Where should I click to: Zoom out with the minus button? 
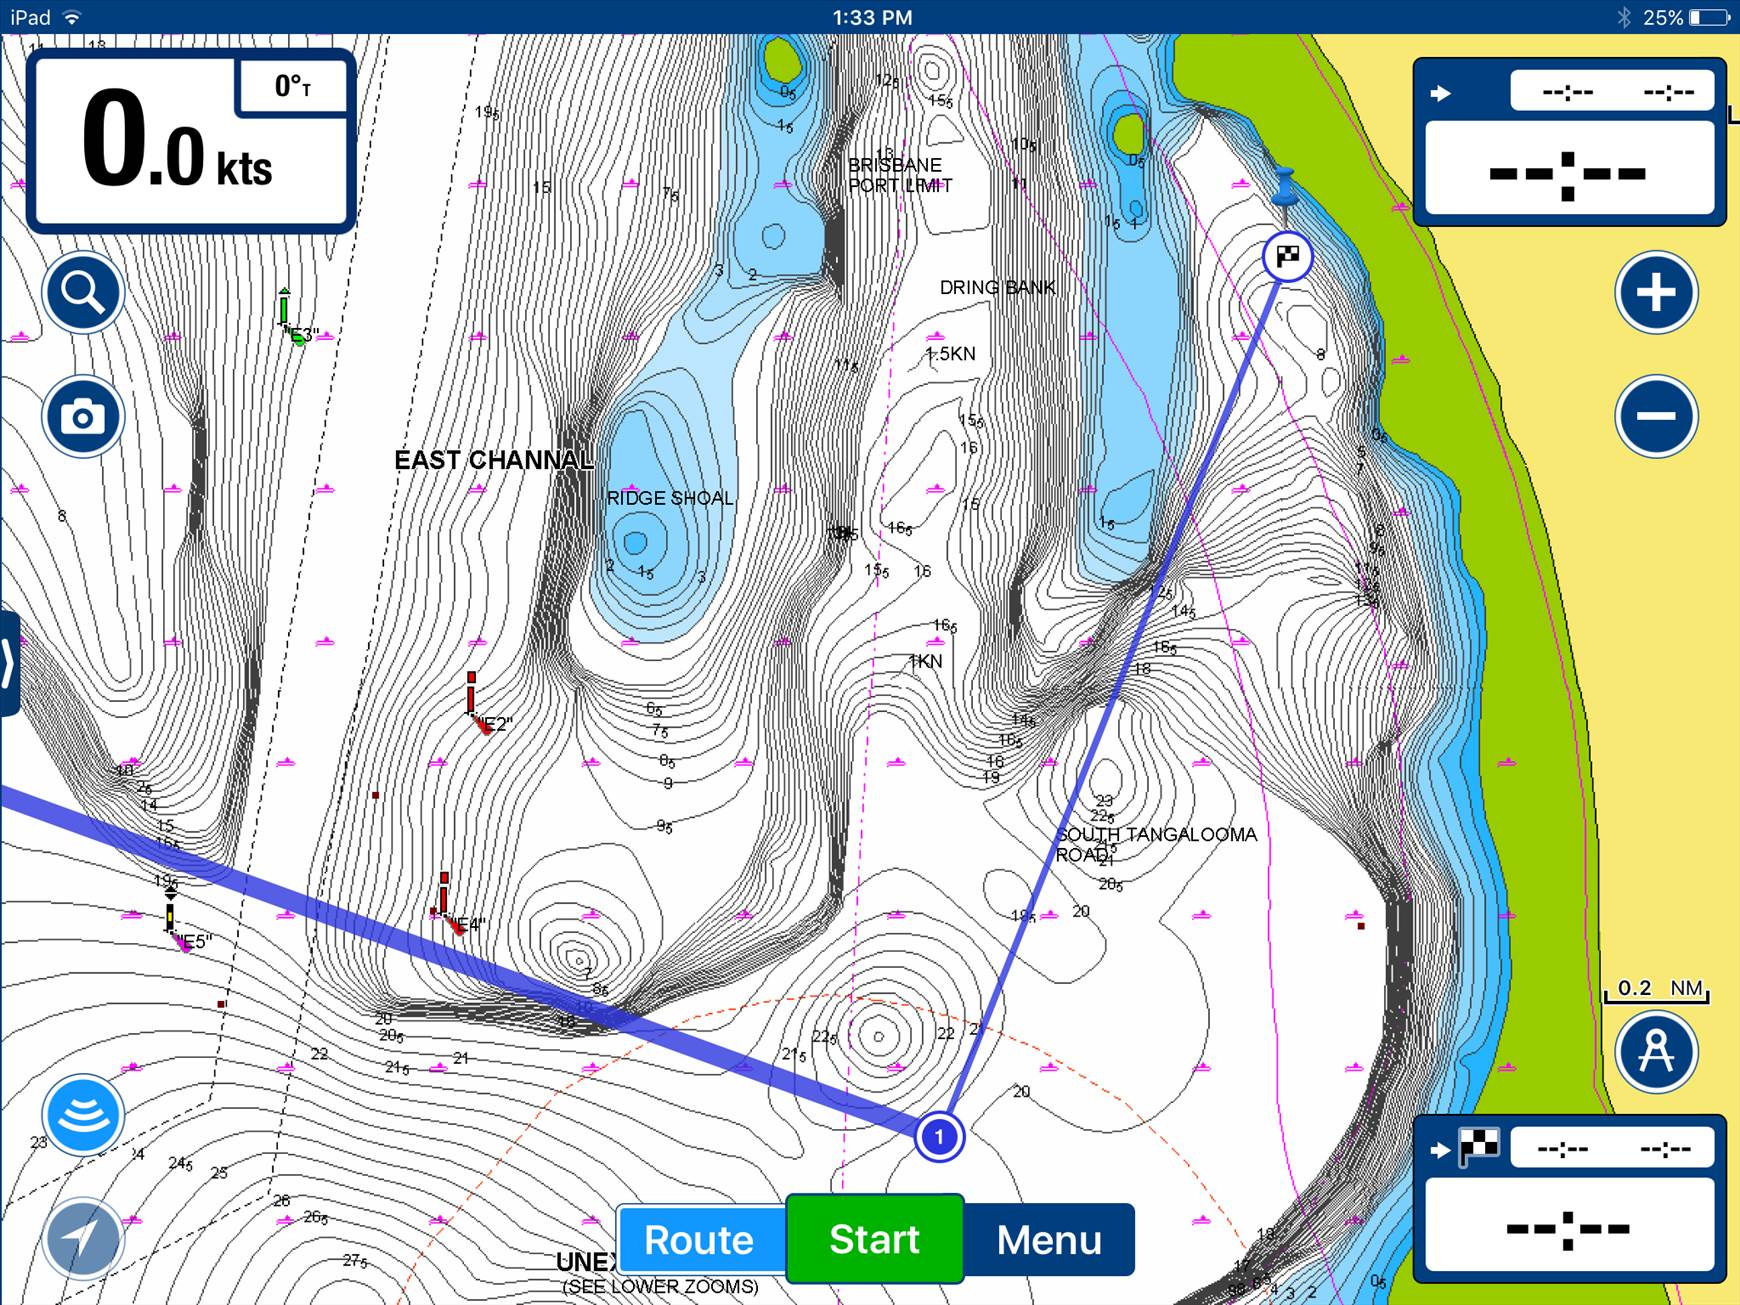click(1656, 416)
